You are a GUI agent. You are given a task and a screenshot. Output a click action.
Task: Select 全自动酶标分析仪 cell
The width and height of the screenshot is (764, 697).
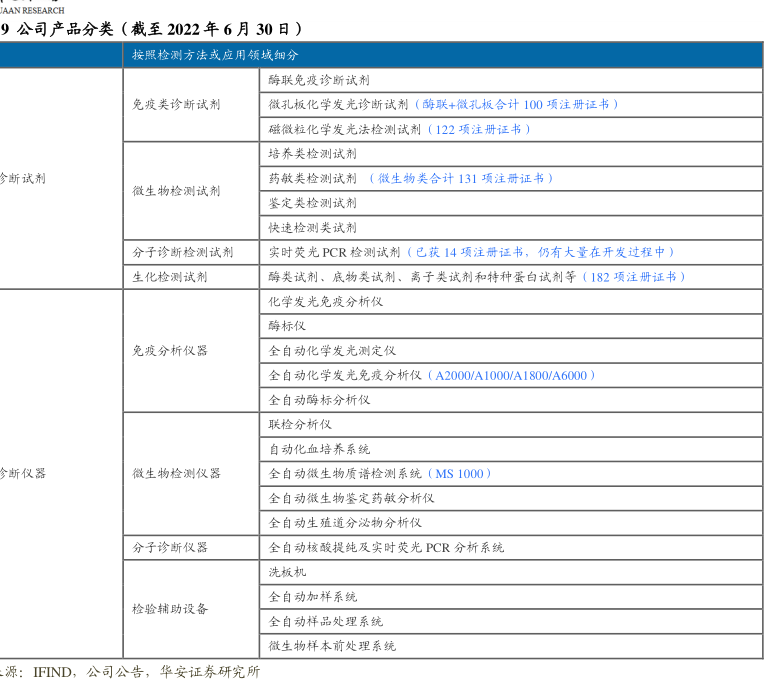(511, 400)
